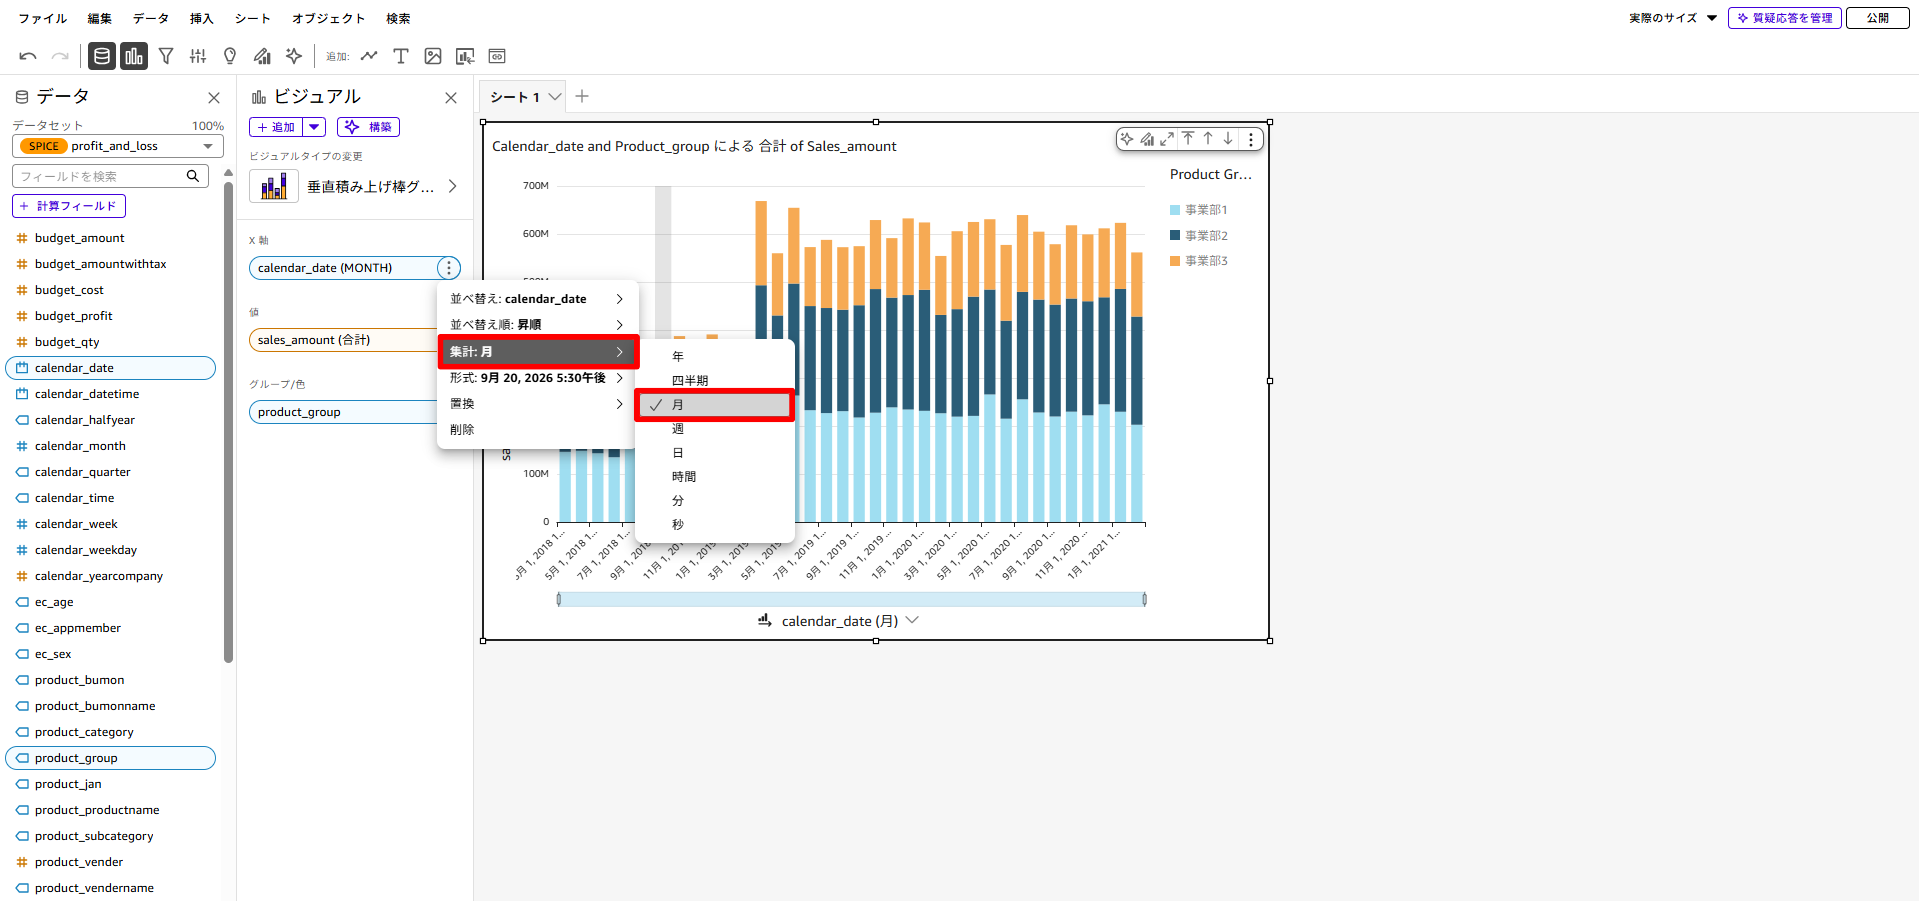Add a text box using the T icon
This screenshot has height=901, width=1919.
point(401,56)
